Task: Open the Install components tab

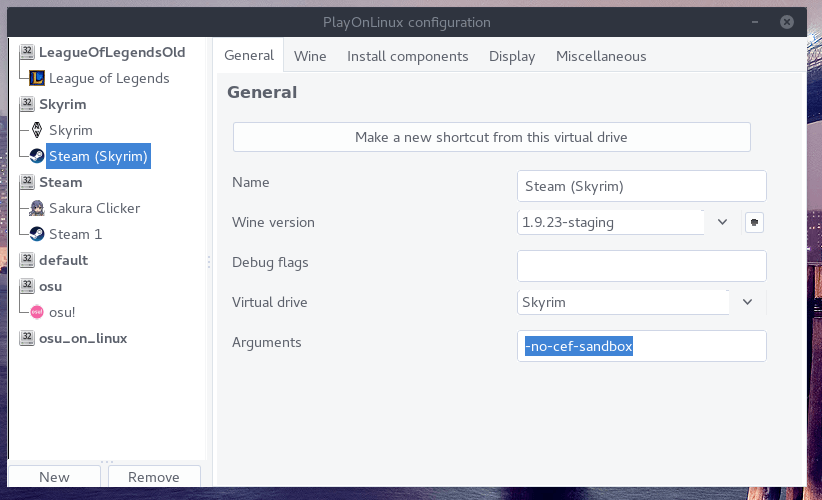Action: (x=407, y=56)
